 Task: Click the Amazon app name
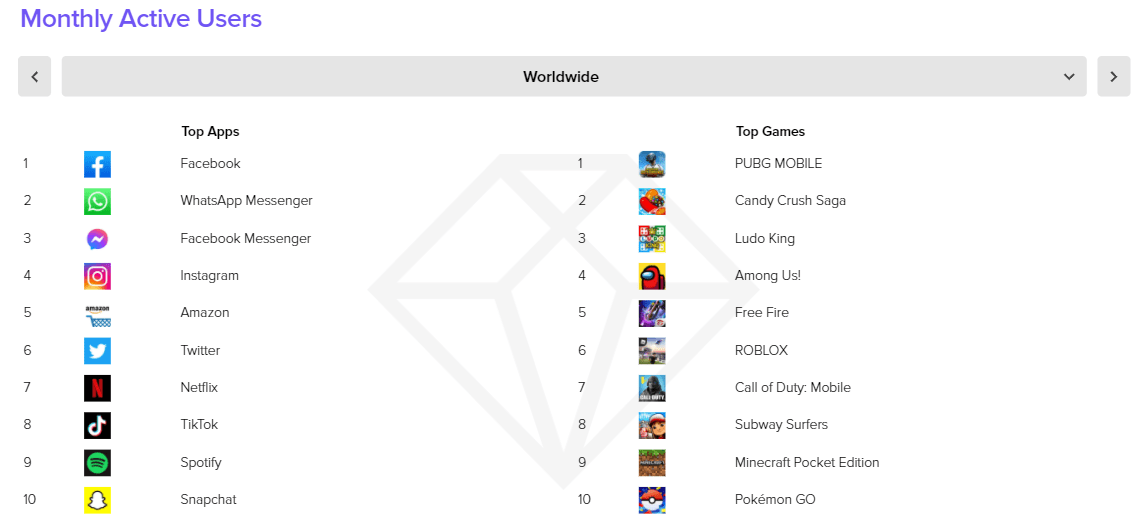coord(205,312)
